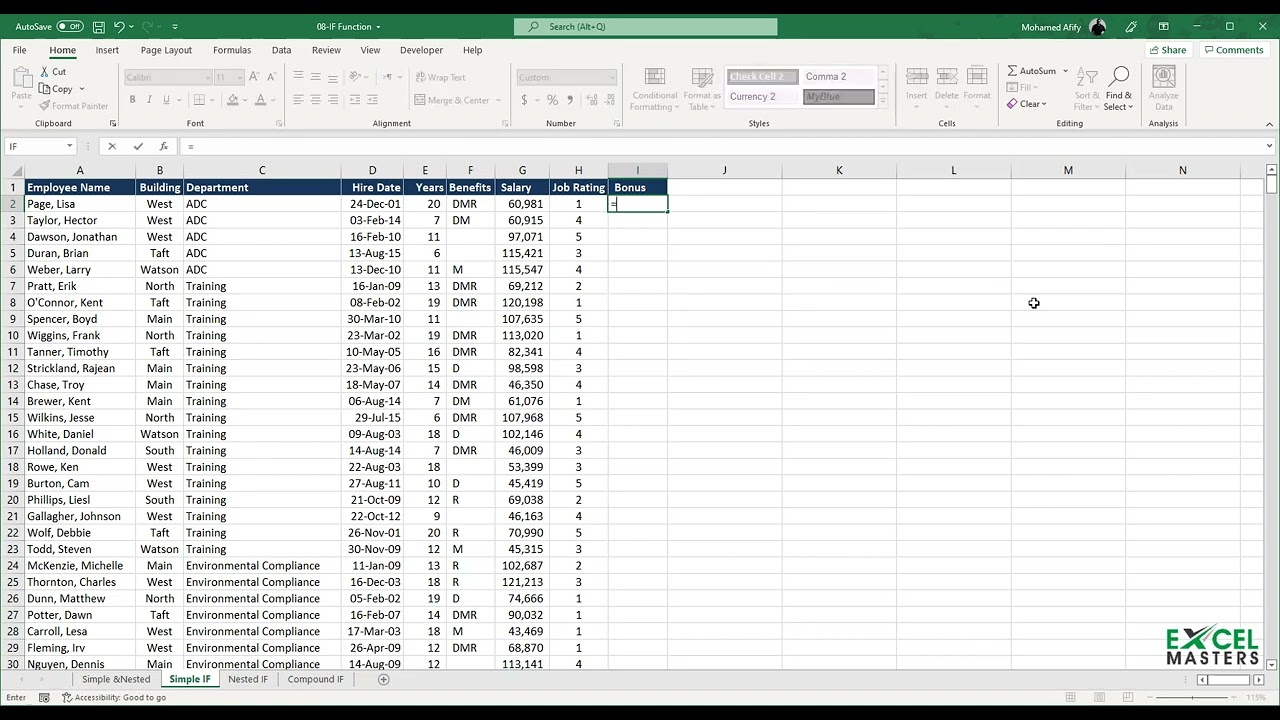Toggle Underline formatting

click(x=166, y=100)
